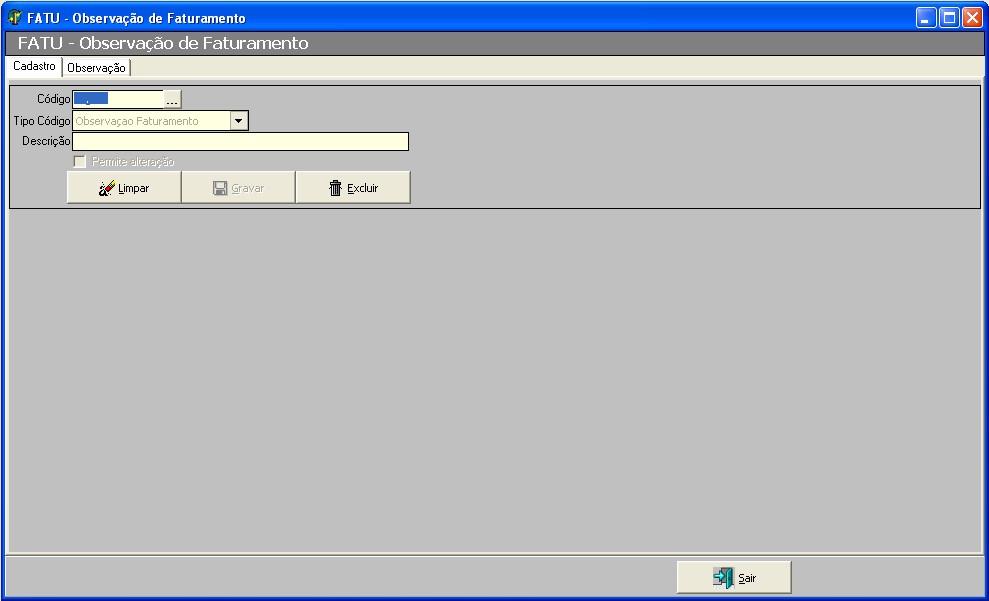Click the Observaçao Faturamento combo box field
989x601 pixels.
click(x=150, y=121)
